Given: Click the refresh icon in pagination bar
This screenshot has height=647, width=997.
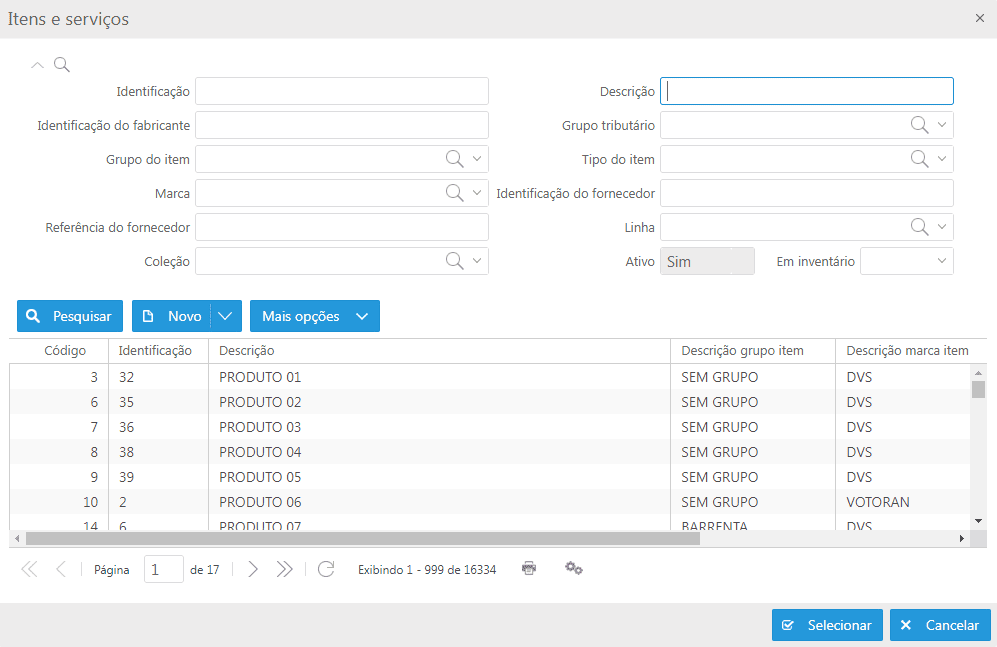Looking at the screenshot, I should [326, 569].
